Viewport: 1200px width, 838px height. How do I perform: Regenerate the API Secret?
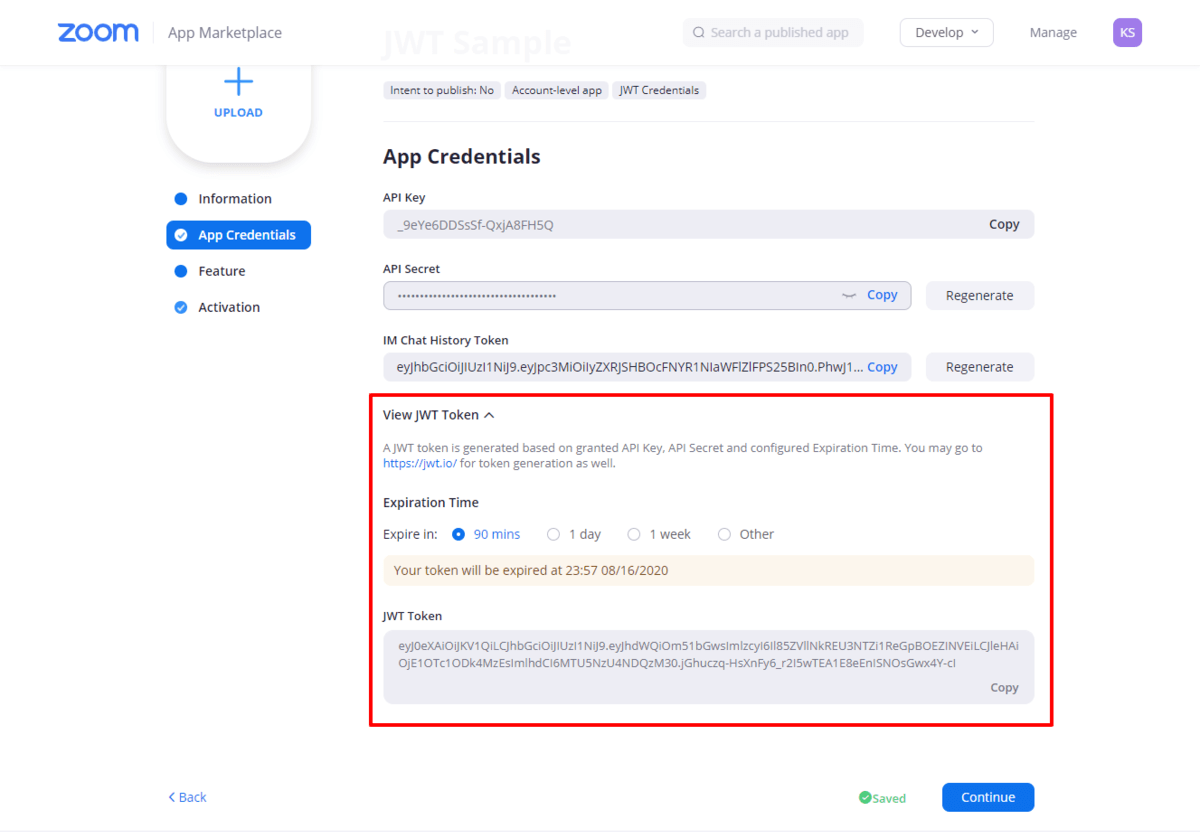coord(980,296)
